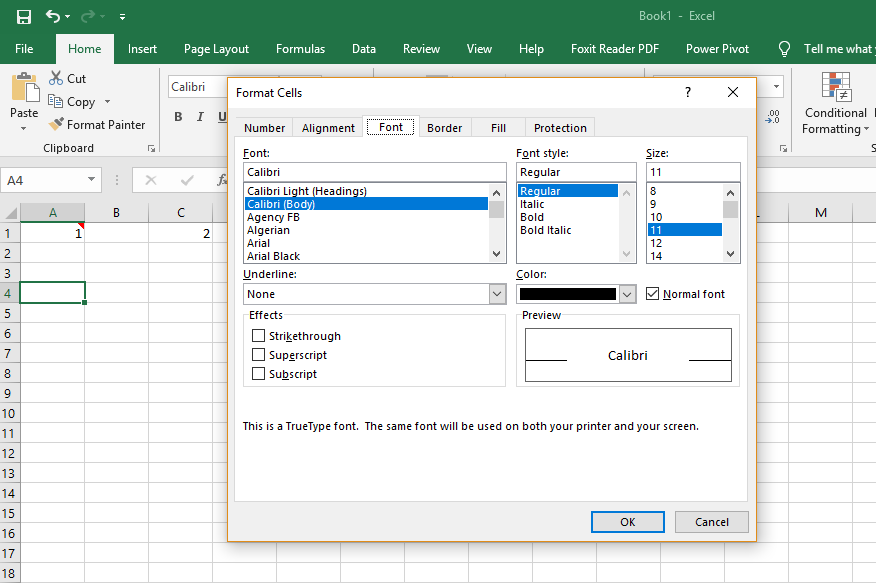
Task: Click the Cancel X icon in the formula bar
Action: [x=150, y=180]
